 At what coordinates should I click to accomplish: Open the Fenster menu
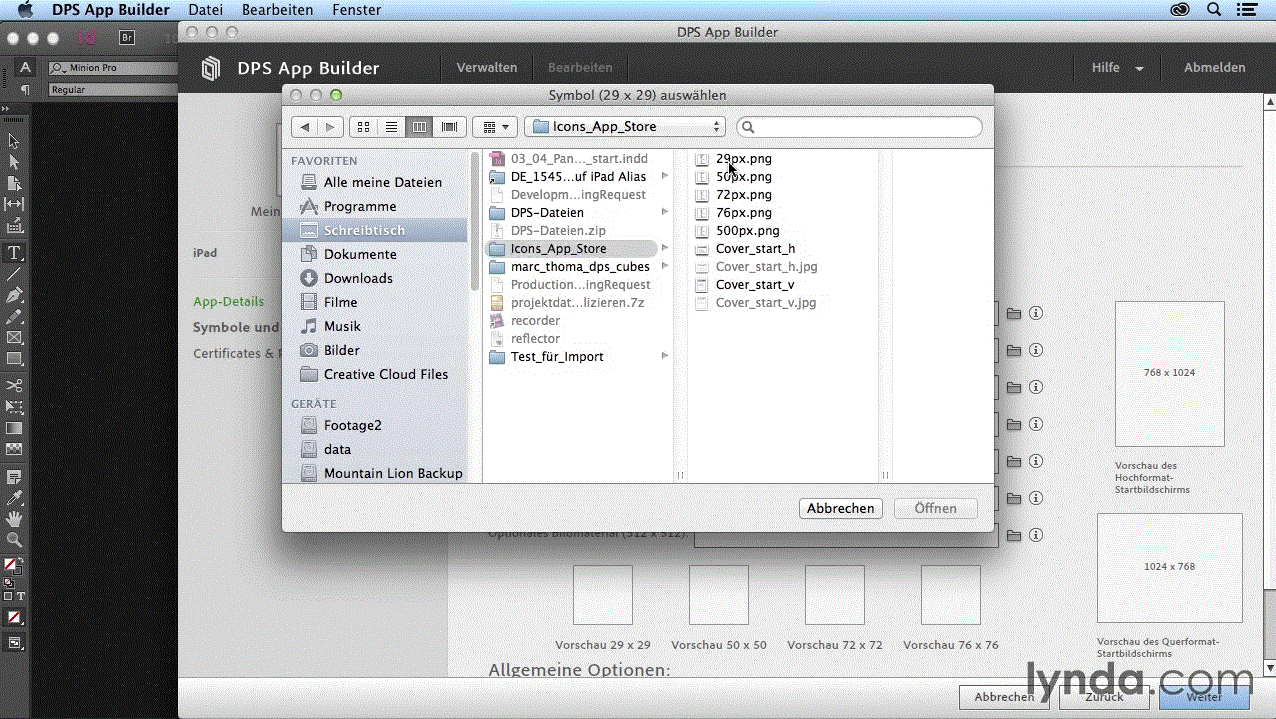point(357,10)
